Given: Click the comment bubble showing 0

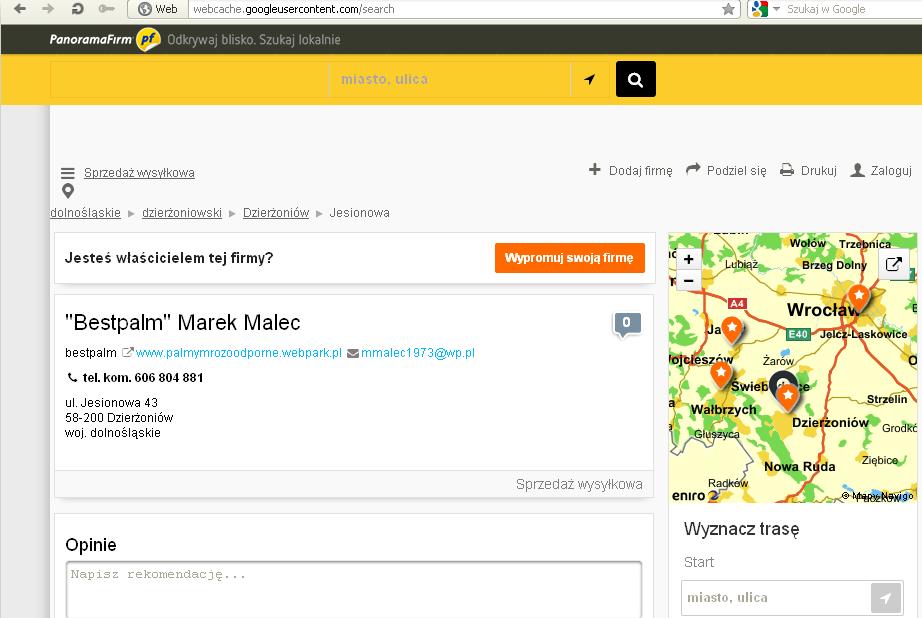Looking at the screenshot, I should pos(626,323).
